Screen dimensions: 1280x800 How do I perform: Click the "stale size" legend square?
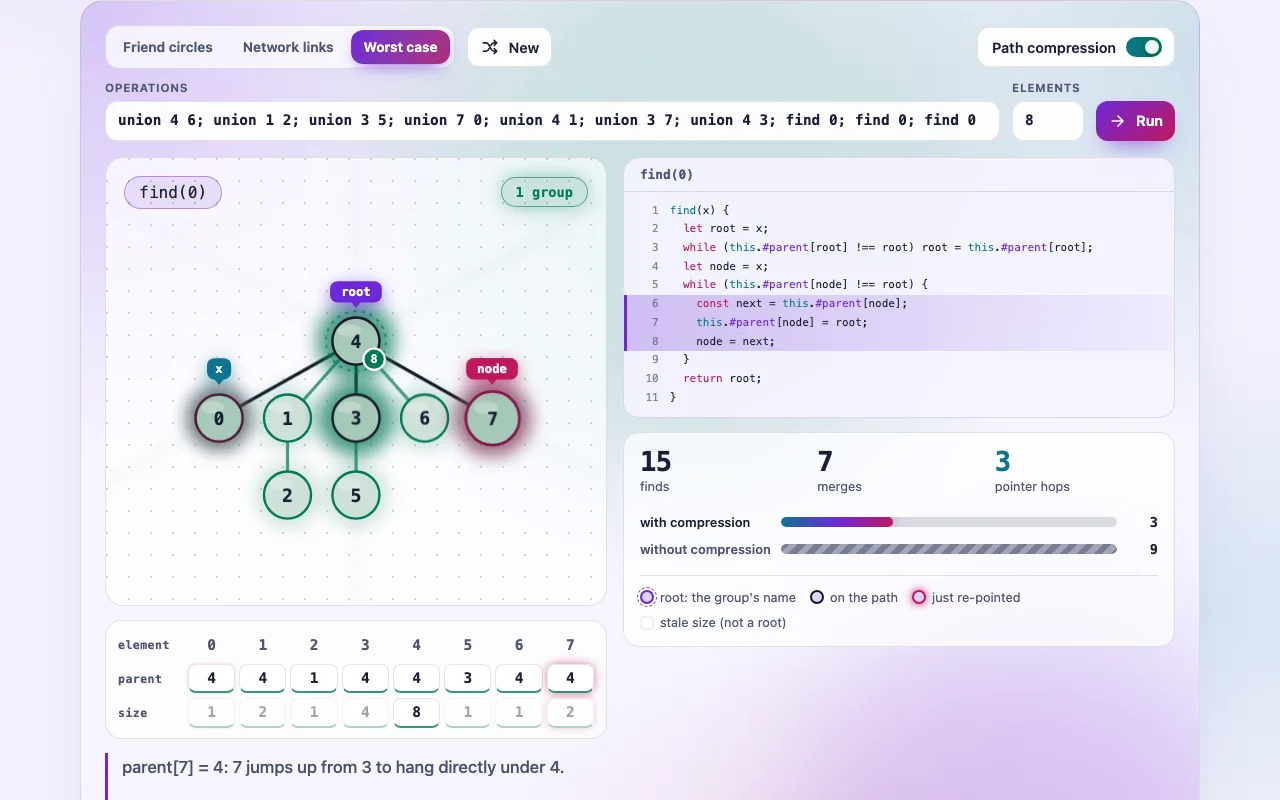point(647,623)
